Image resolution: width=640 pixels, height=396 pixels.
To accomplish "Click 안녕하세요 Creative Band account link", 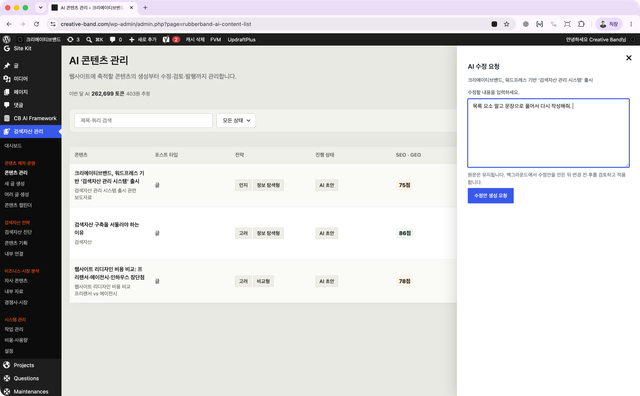I will click(x=596, y=40).
